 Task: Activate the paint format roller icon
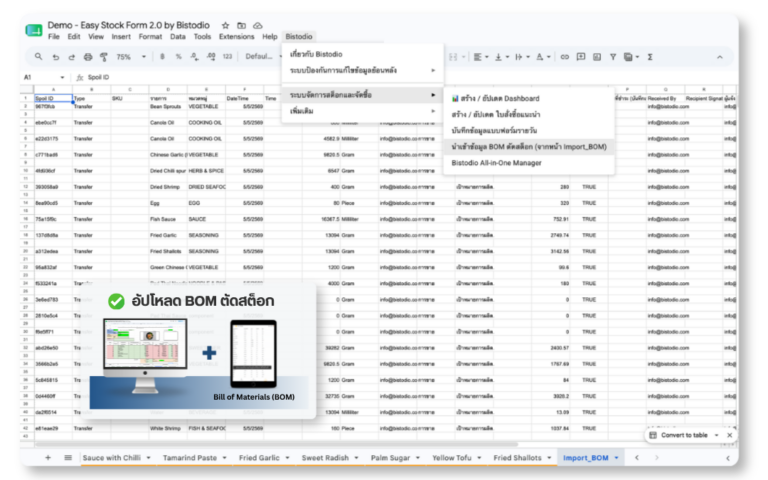[x=104, y=57]
